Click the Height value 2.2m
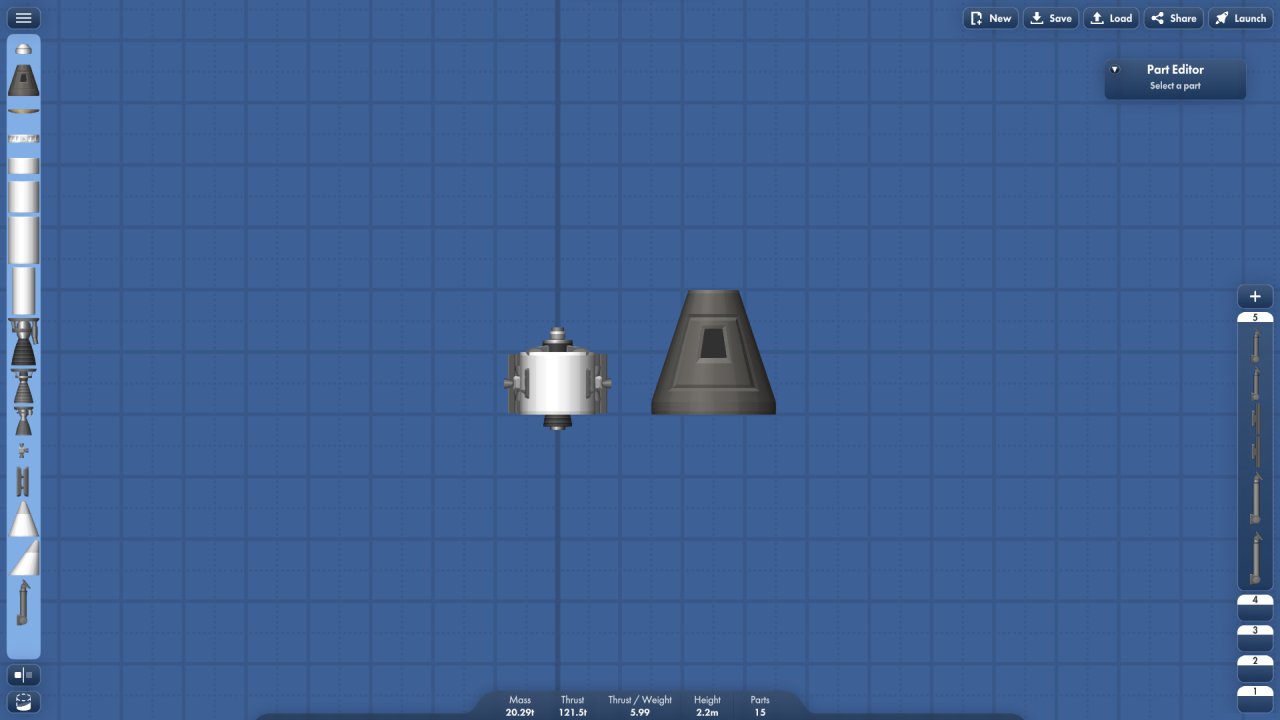 pyautogui.click(x=707, y=712)
